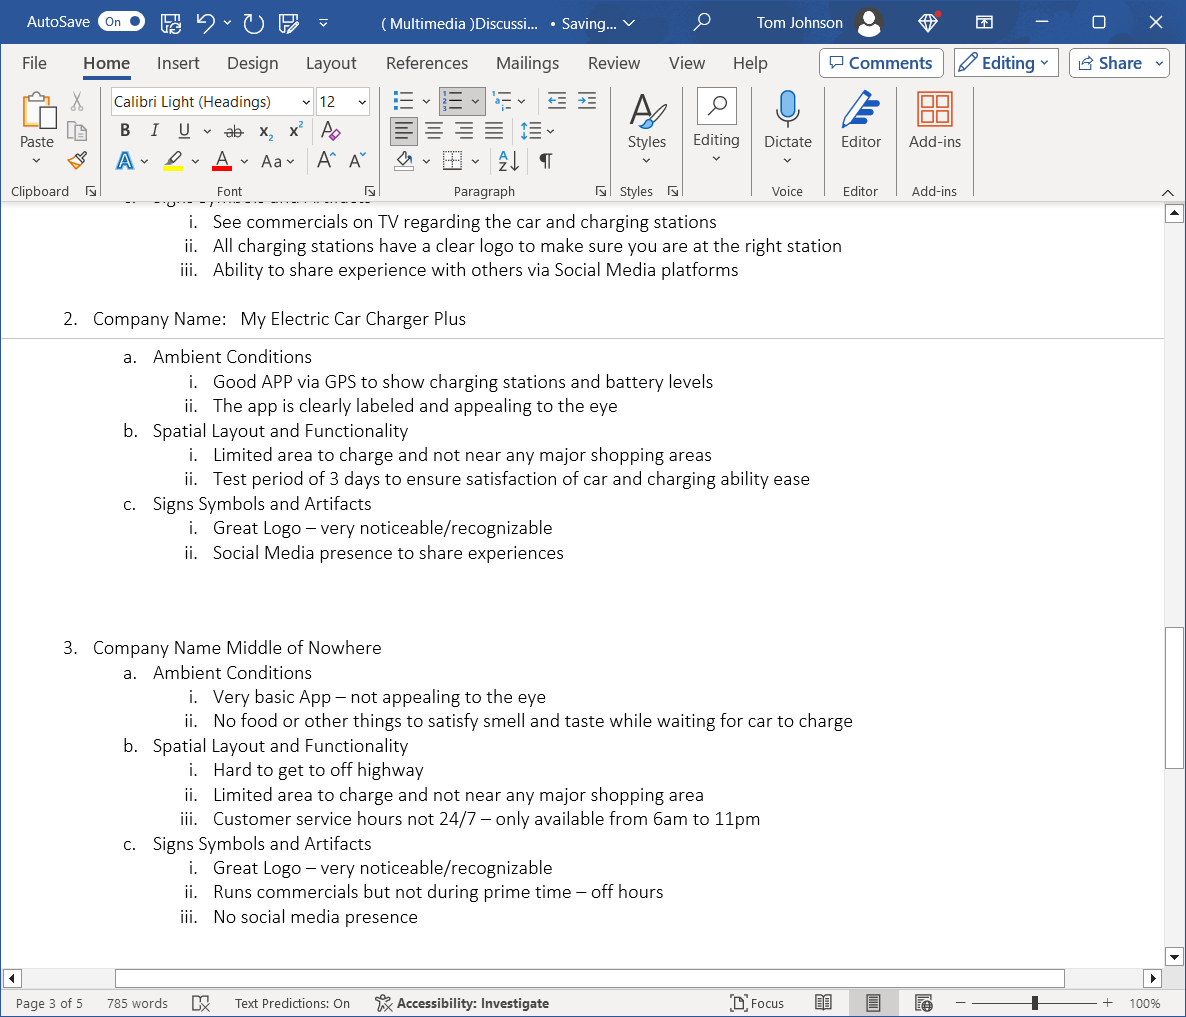Viewport: 1186px width, 1017px height.
Task: Switch to the Review tab
Action: [x=613, y=63]
